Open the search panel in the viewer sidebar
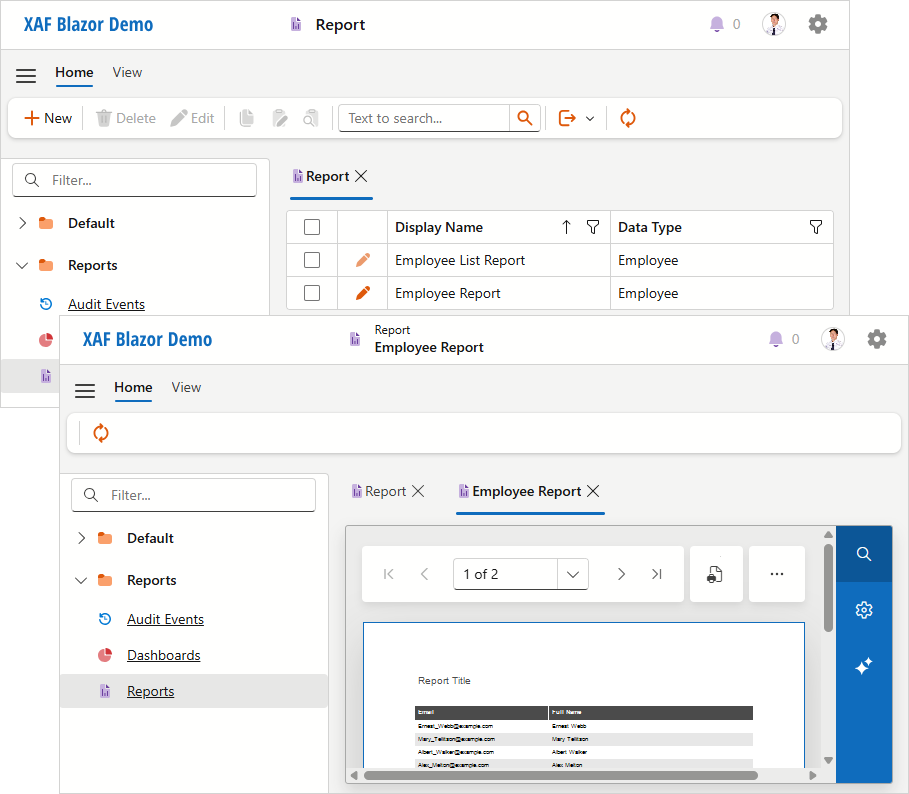 click(864, 554)
